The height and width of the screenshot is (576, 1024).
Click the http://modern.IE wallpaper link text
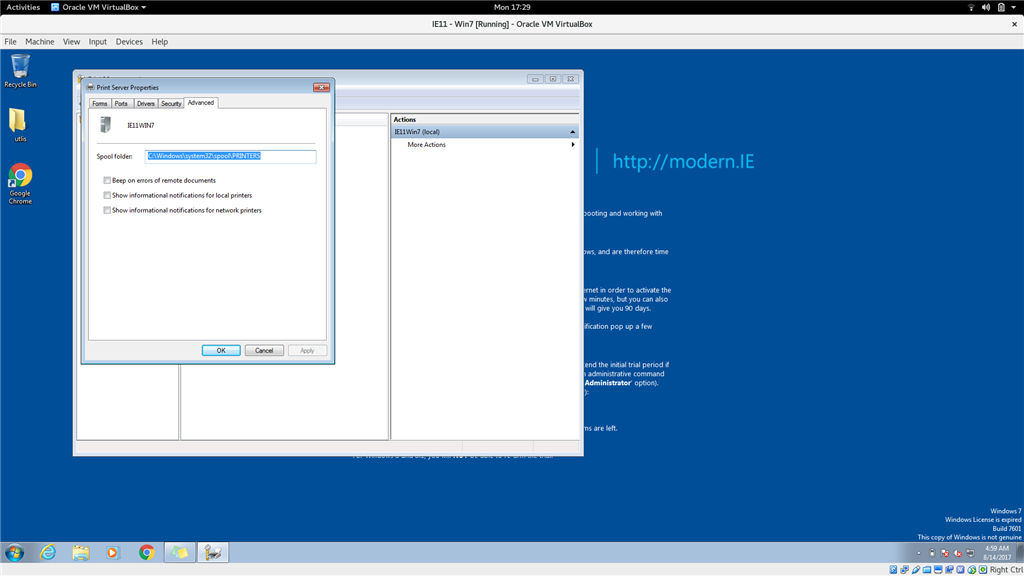click(x=683, y=161)
